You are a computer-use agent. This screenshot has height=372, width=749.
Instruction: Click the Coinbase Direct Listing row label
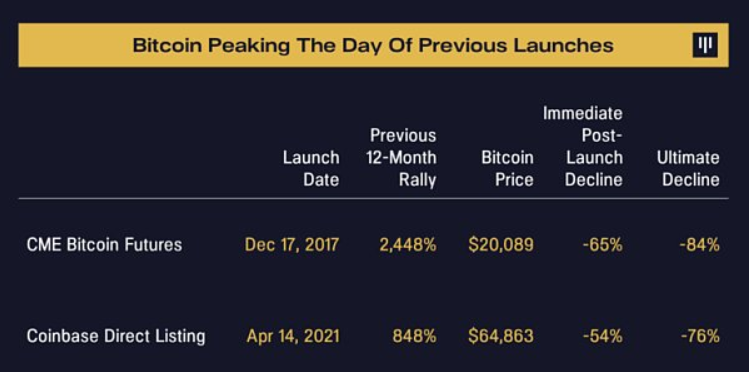click(x=116, y=336)
